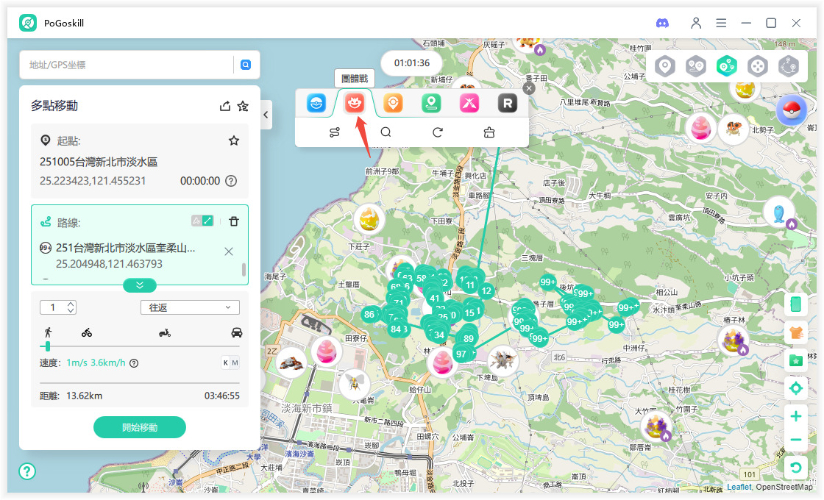Adjust the movement speed slider handle

coord(47,346)
